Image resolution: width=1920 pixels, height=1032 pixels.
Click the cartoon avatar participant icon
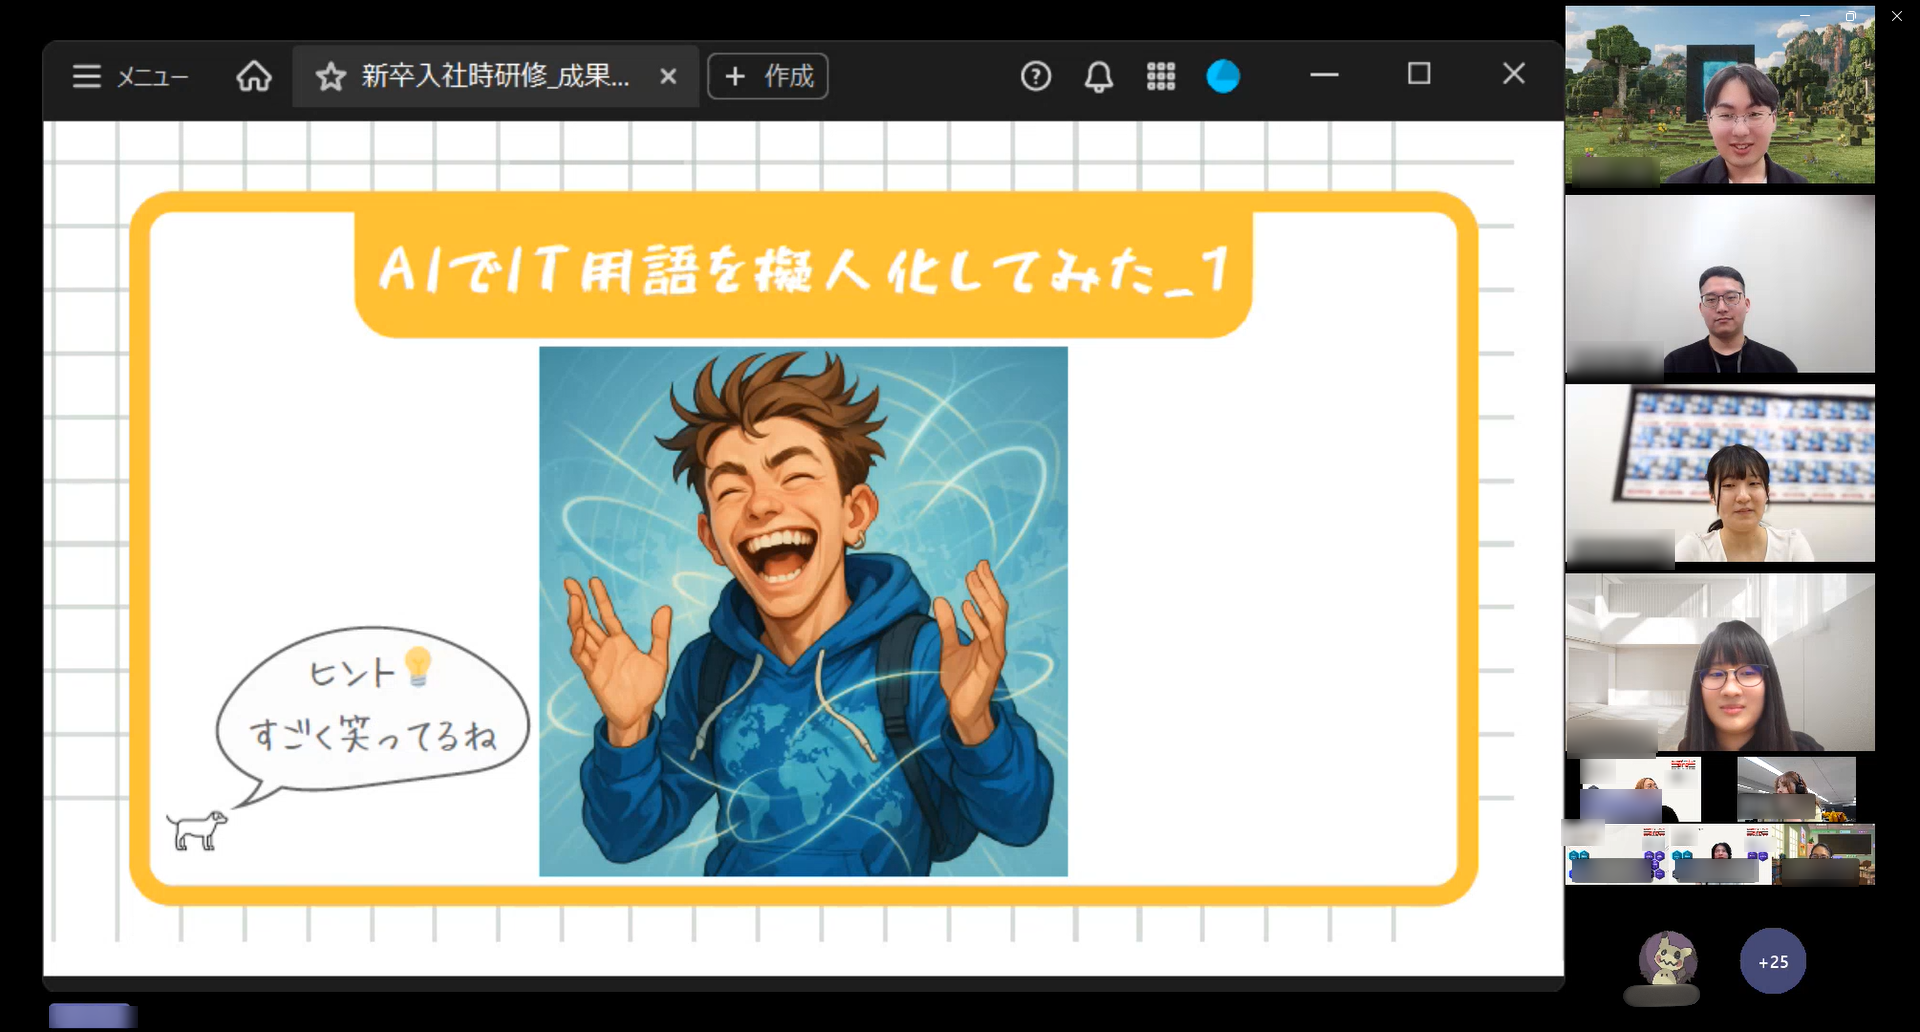(x=1667, y=958)
